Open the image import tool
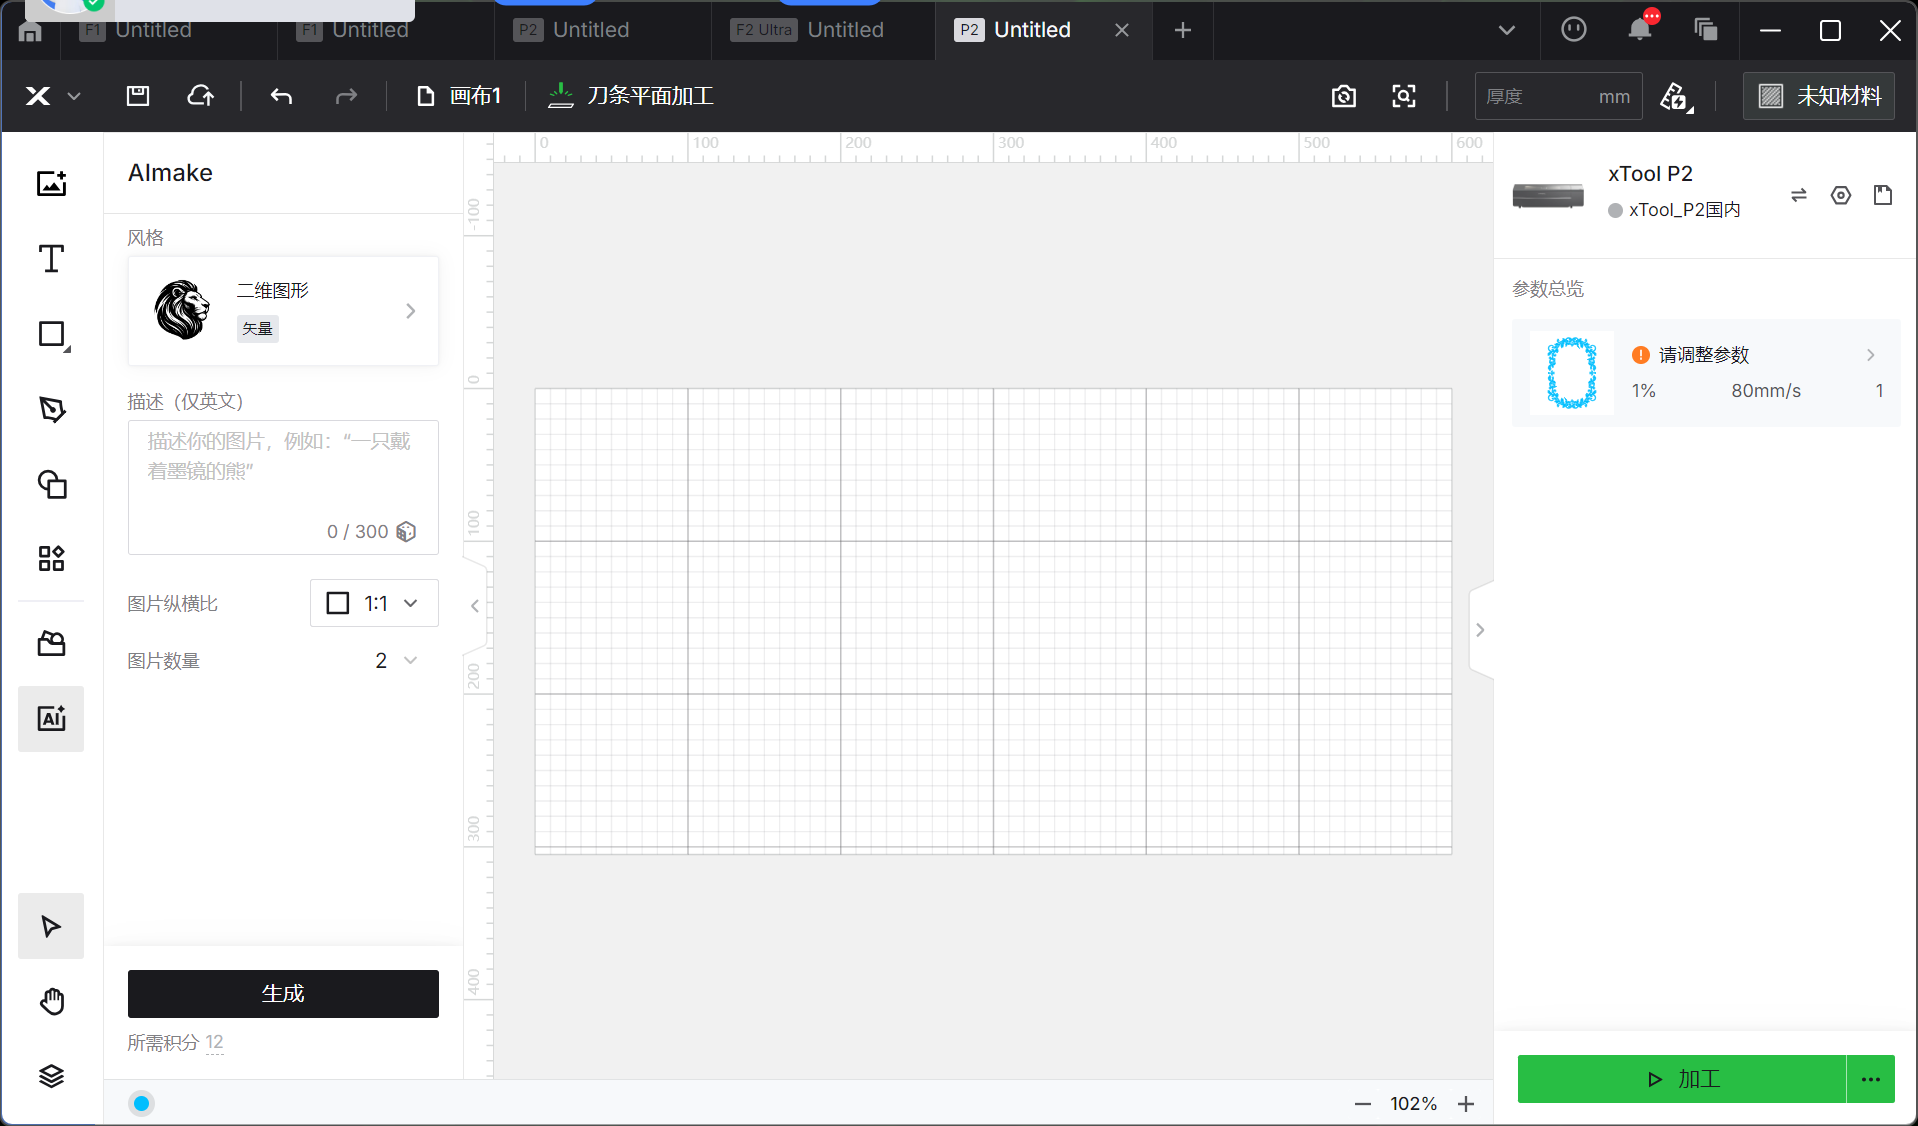1918x1126 pixels. pos(51,184)
